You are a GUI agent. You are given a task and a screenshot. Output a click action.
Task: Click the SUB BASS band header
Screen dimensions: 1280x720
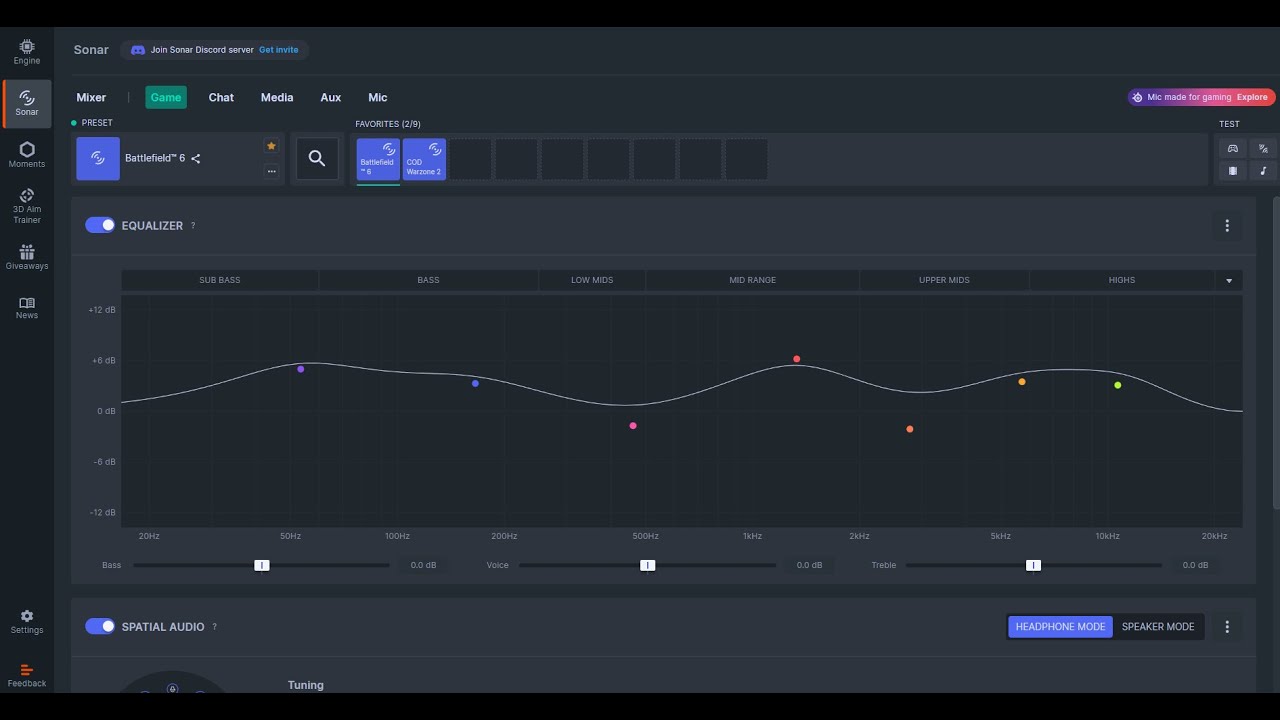coord(220,280)
